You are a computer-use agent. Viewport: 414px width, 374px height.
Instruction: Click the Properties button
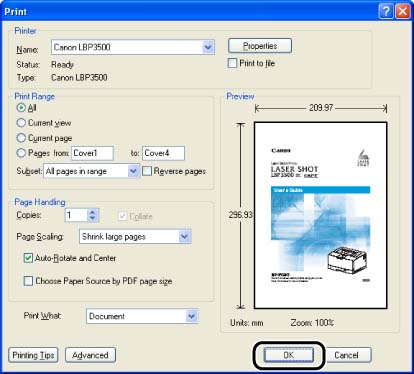coord(260,46)
